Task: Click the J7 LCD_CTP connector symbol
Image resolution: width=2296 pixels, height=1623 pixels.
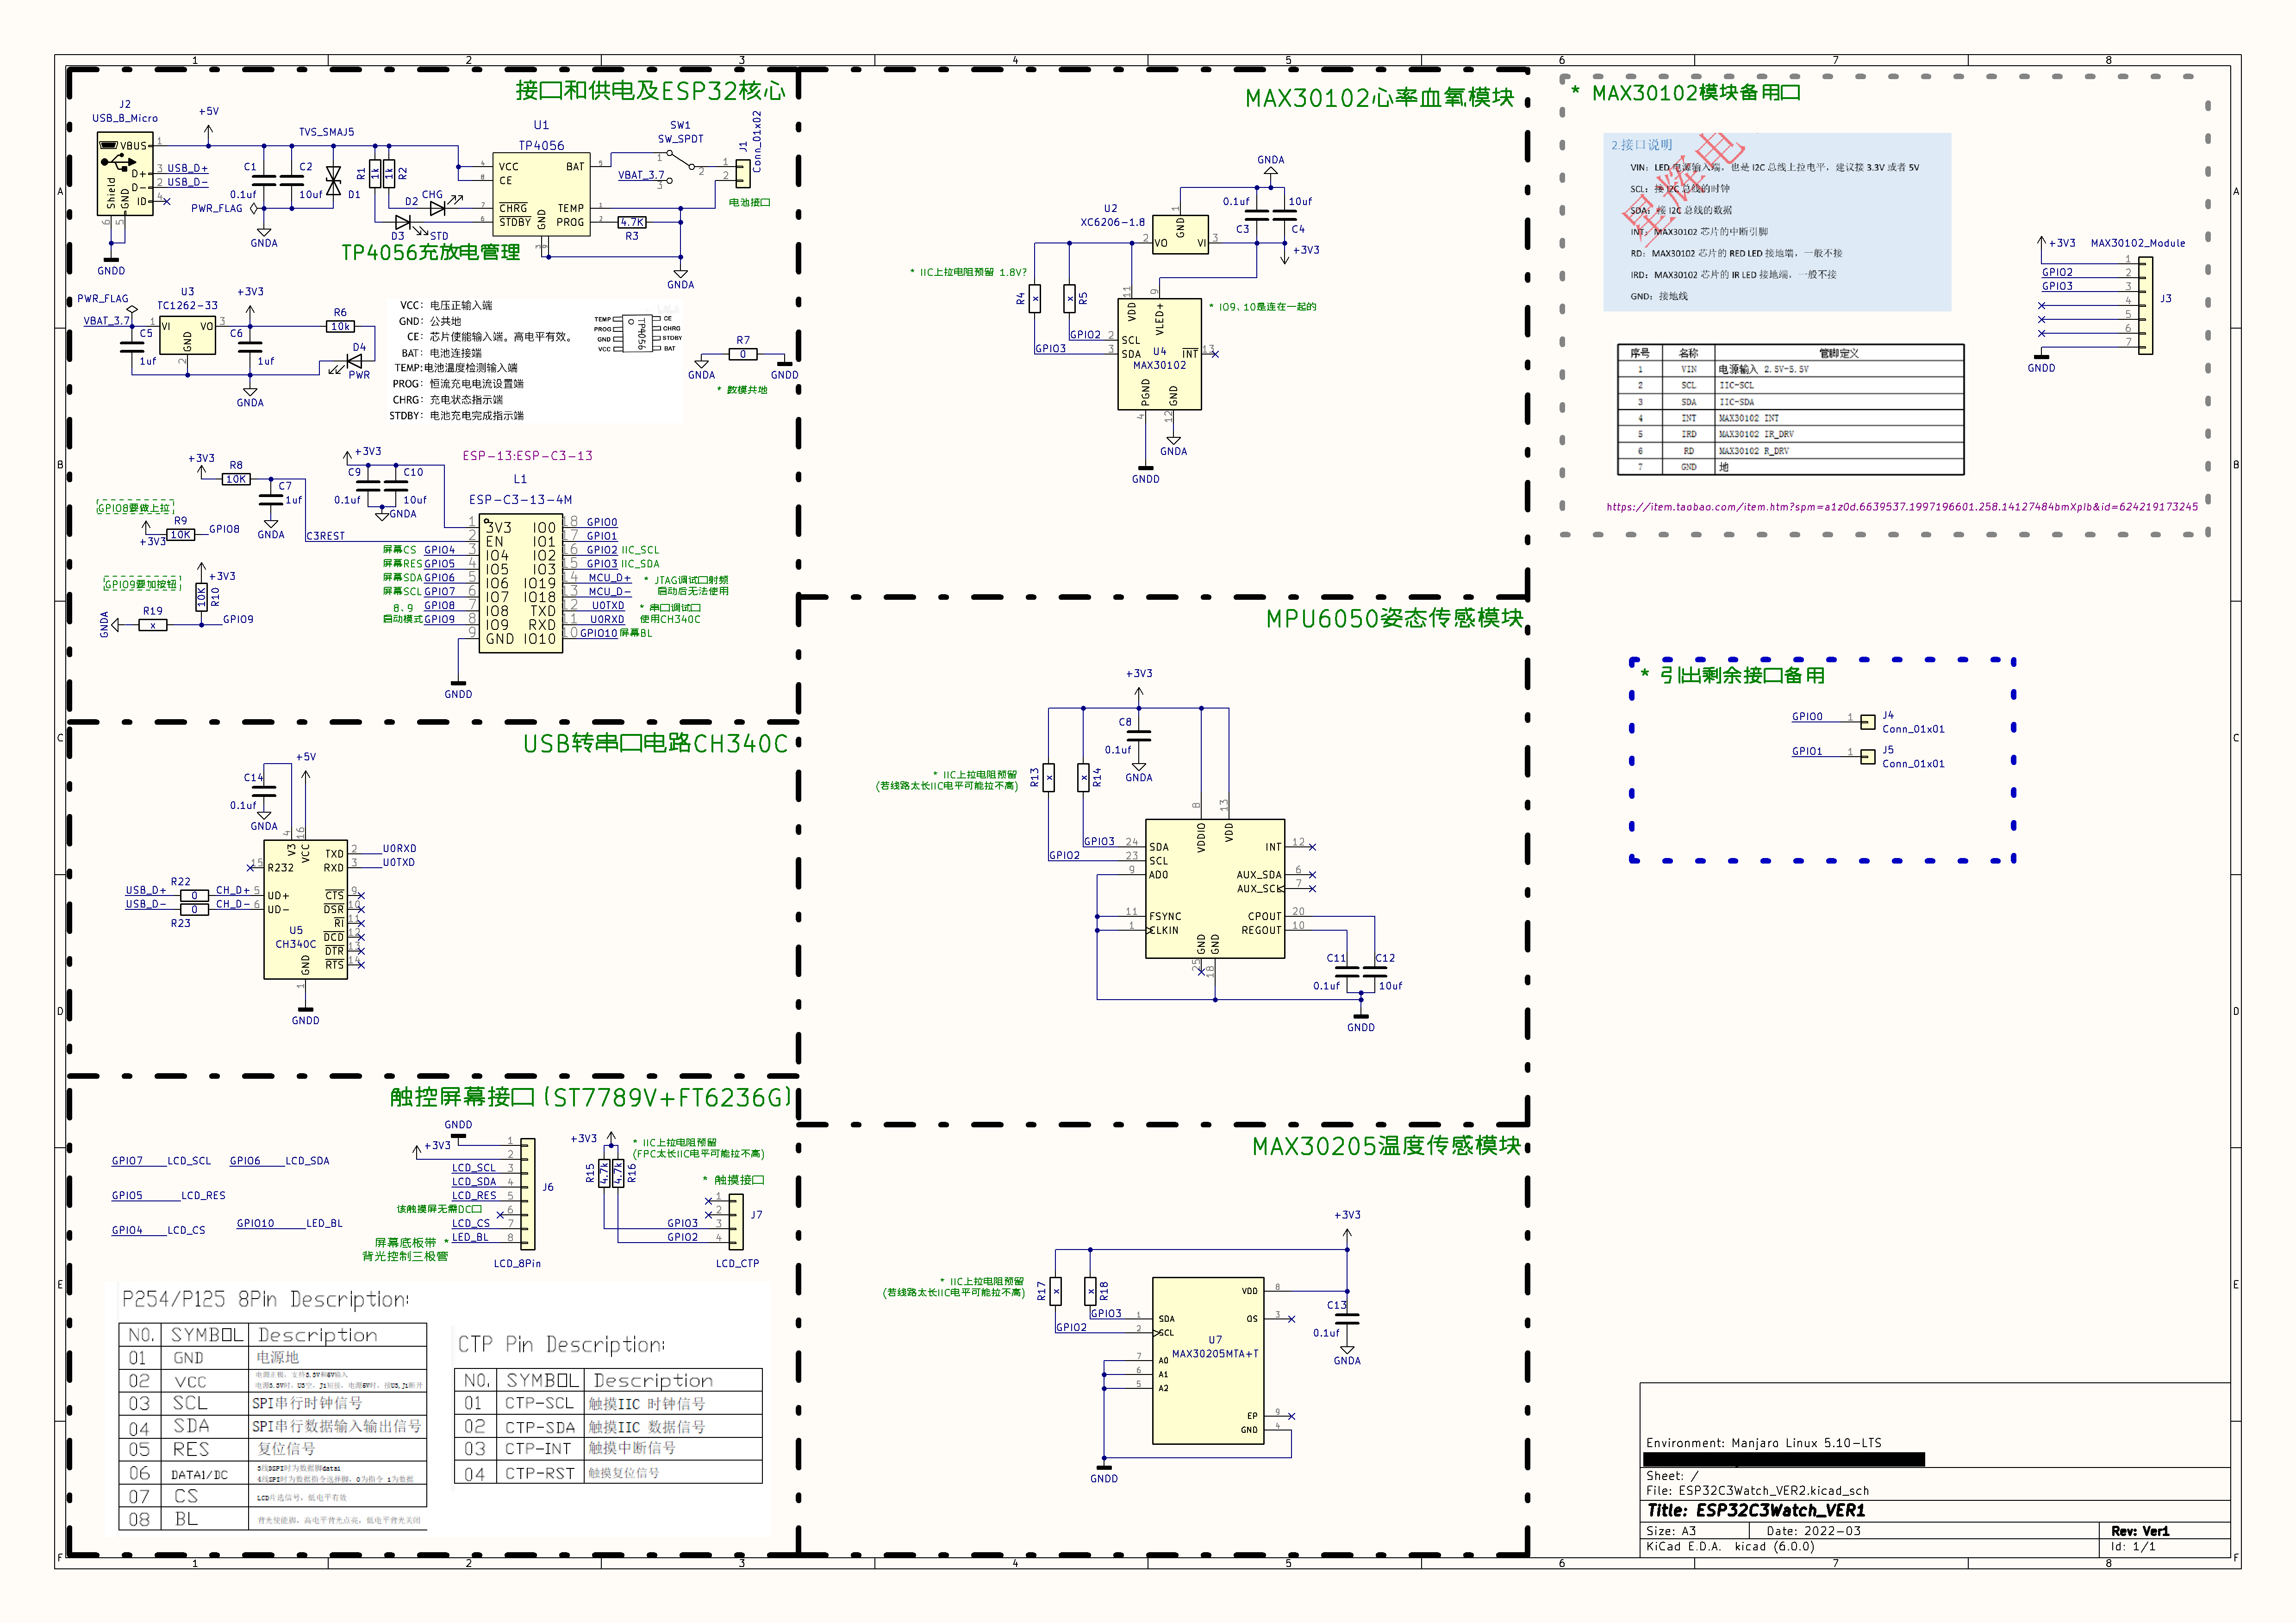Action: [x=736, y=1222]
